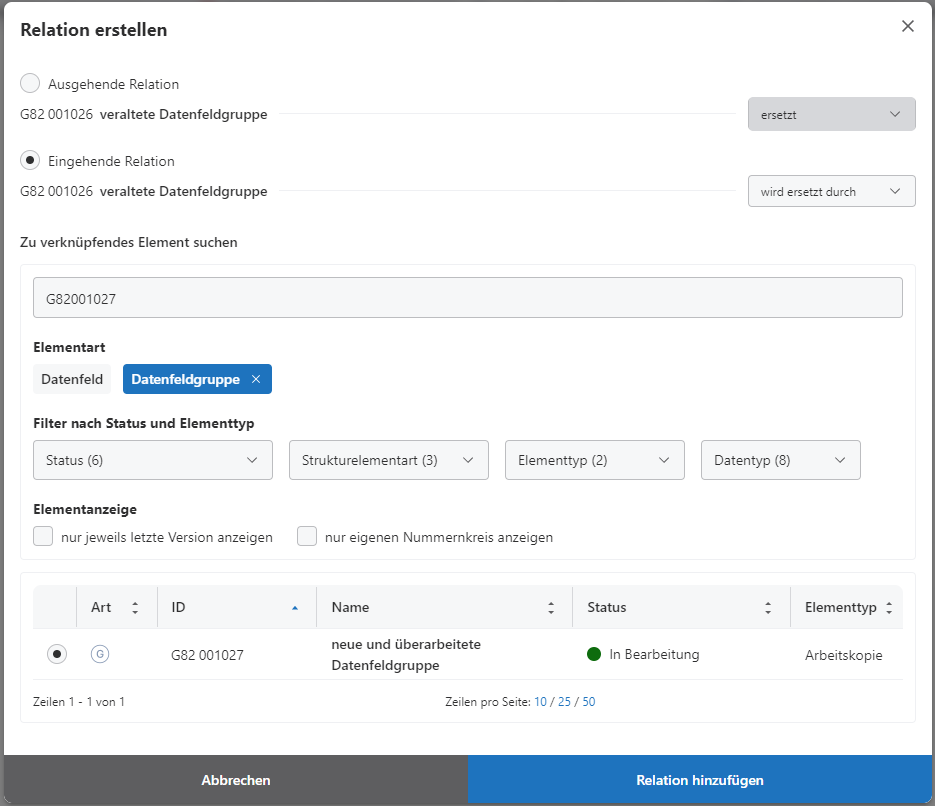This screenshot has height=806, width=935.
Task: Close the Relation erstellen dialog
Action: (x=907, y=27)
